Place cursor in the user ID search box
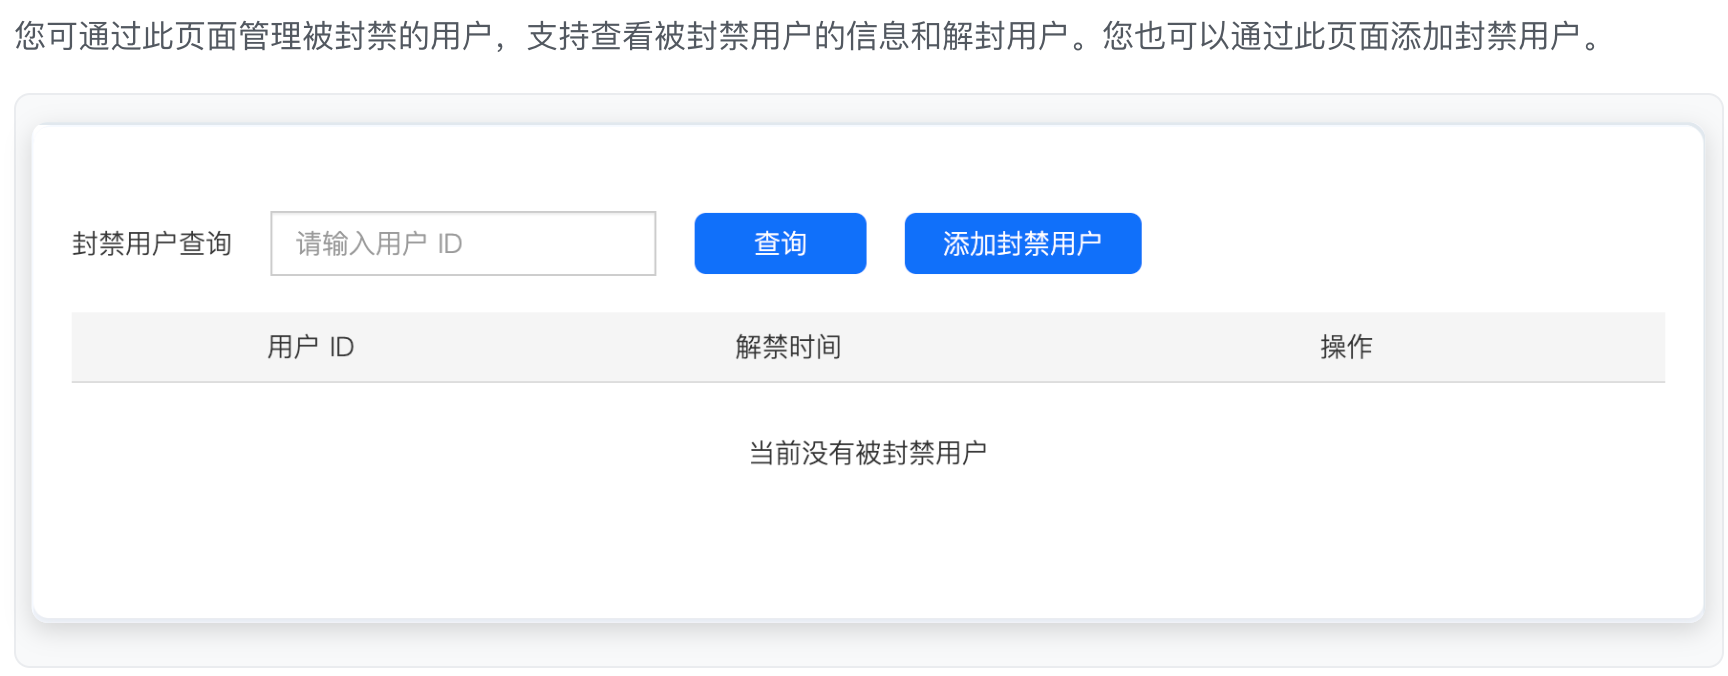Screen dimensions: 1728x676 click(463, 243)
